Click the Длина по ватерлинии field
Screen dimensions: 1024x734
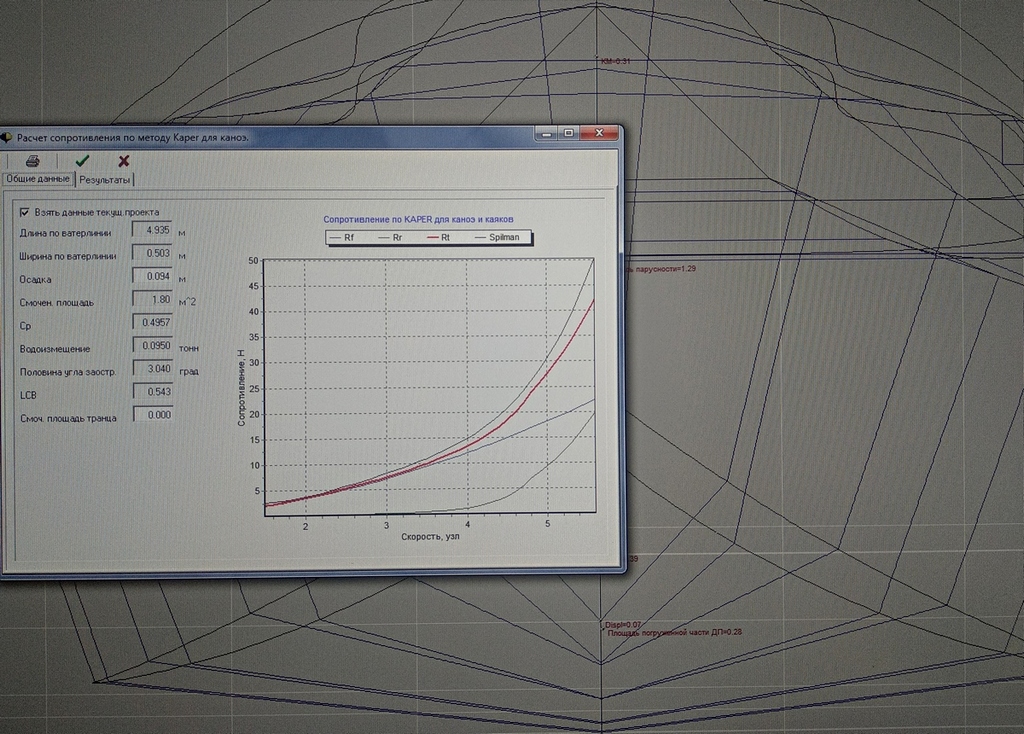152,231
